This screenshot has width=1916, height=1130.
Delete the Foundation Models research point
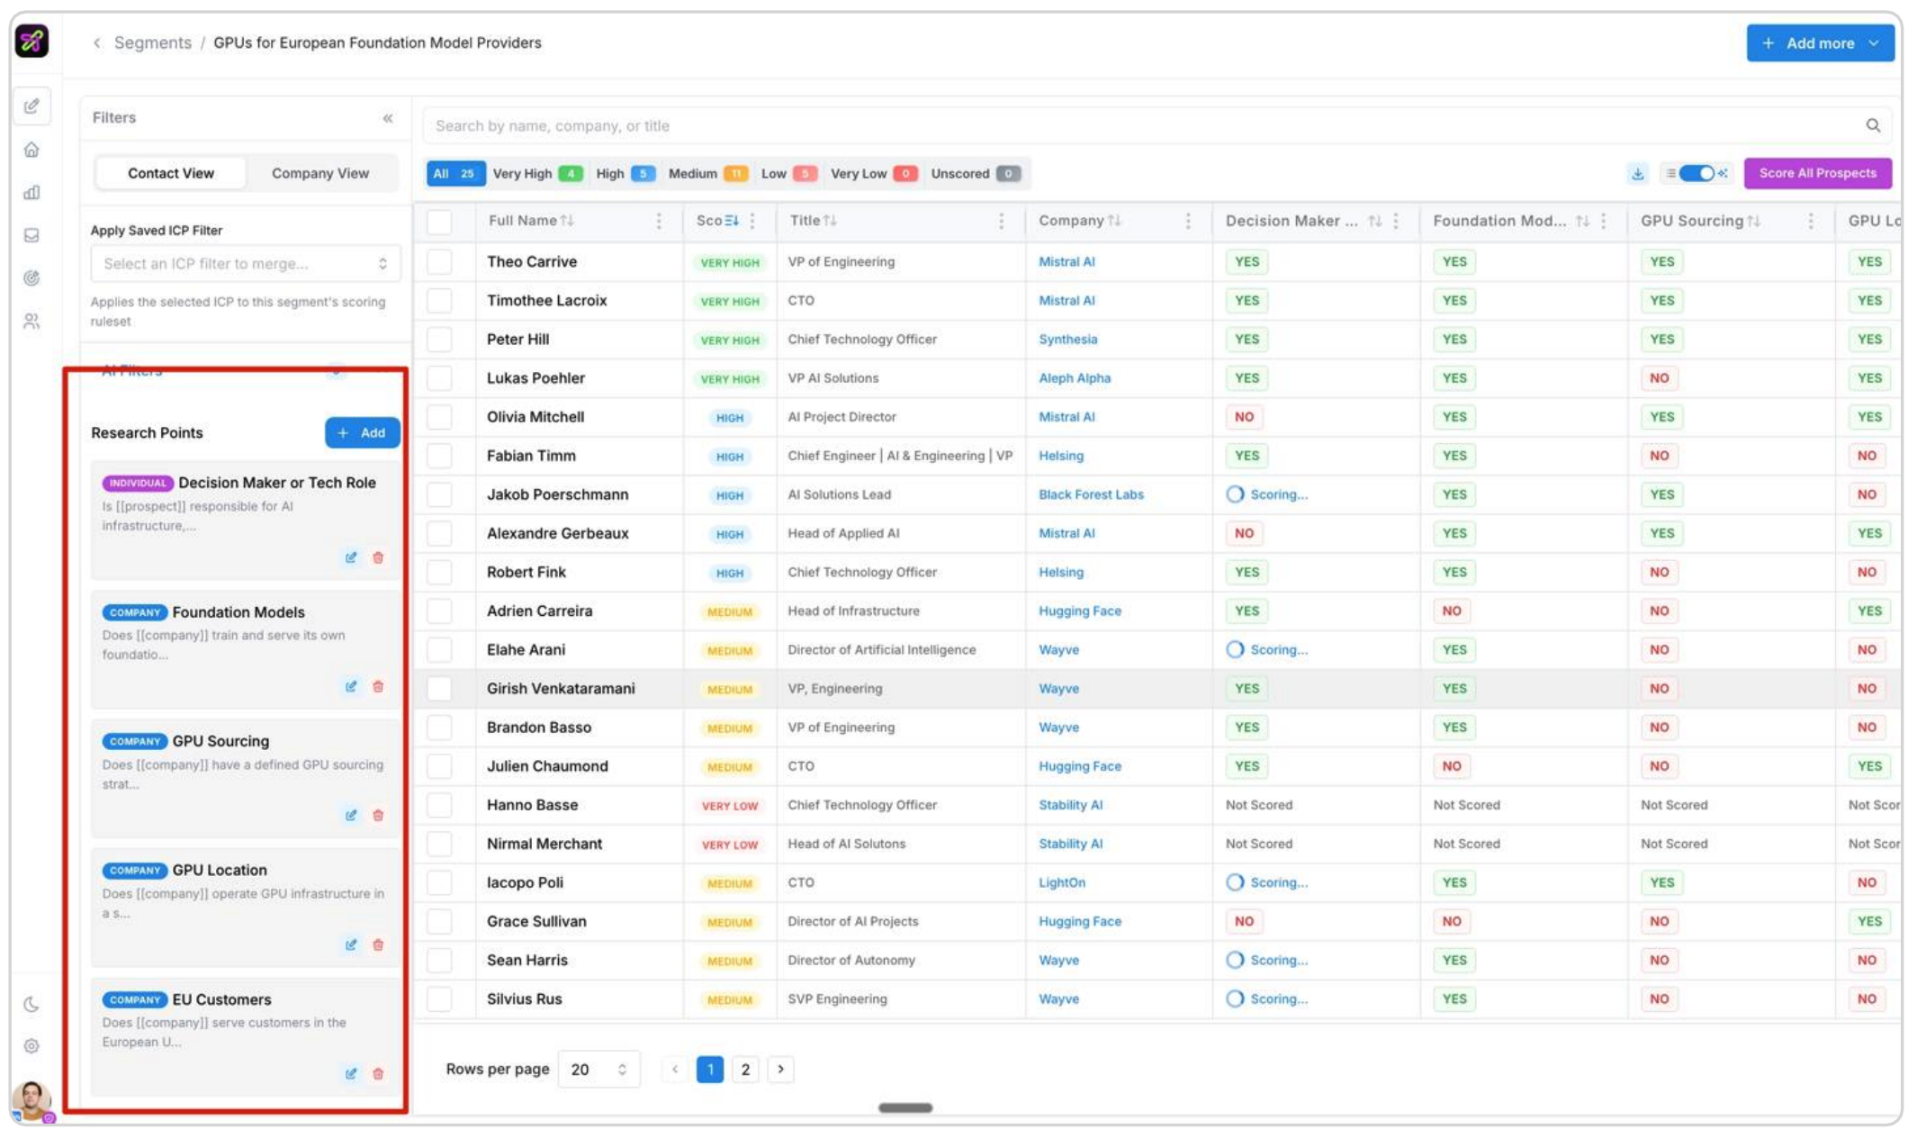[x=378, y=687]
